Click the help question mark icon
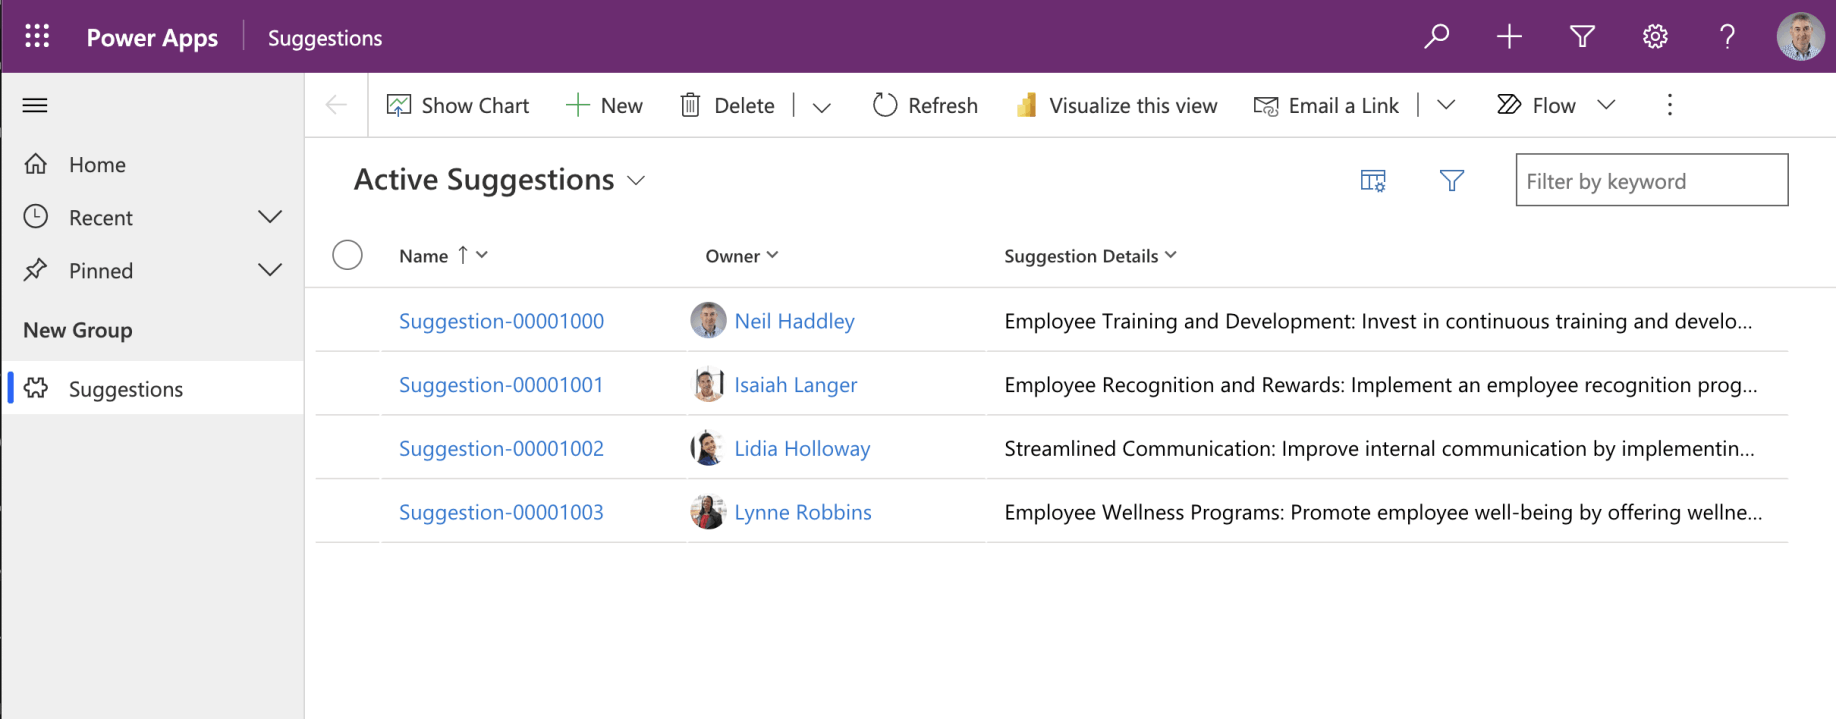 pyautogui.click(x=1727, y=37)
